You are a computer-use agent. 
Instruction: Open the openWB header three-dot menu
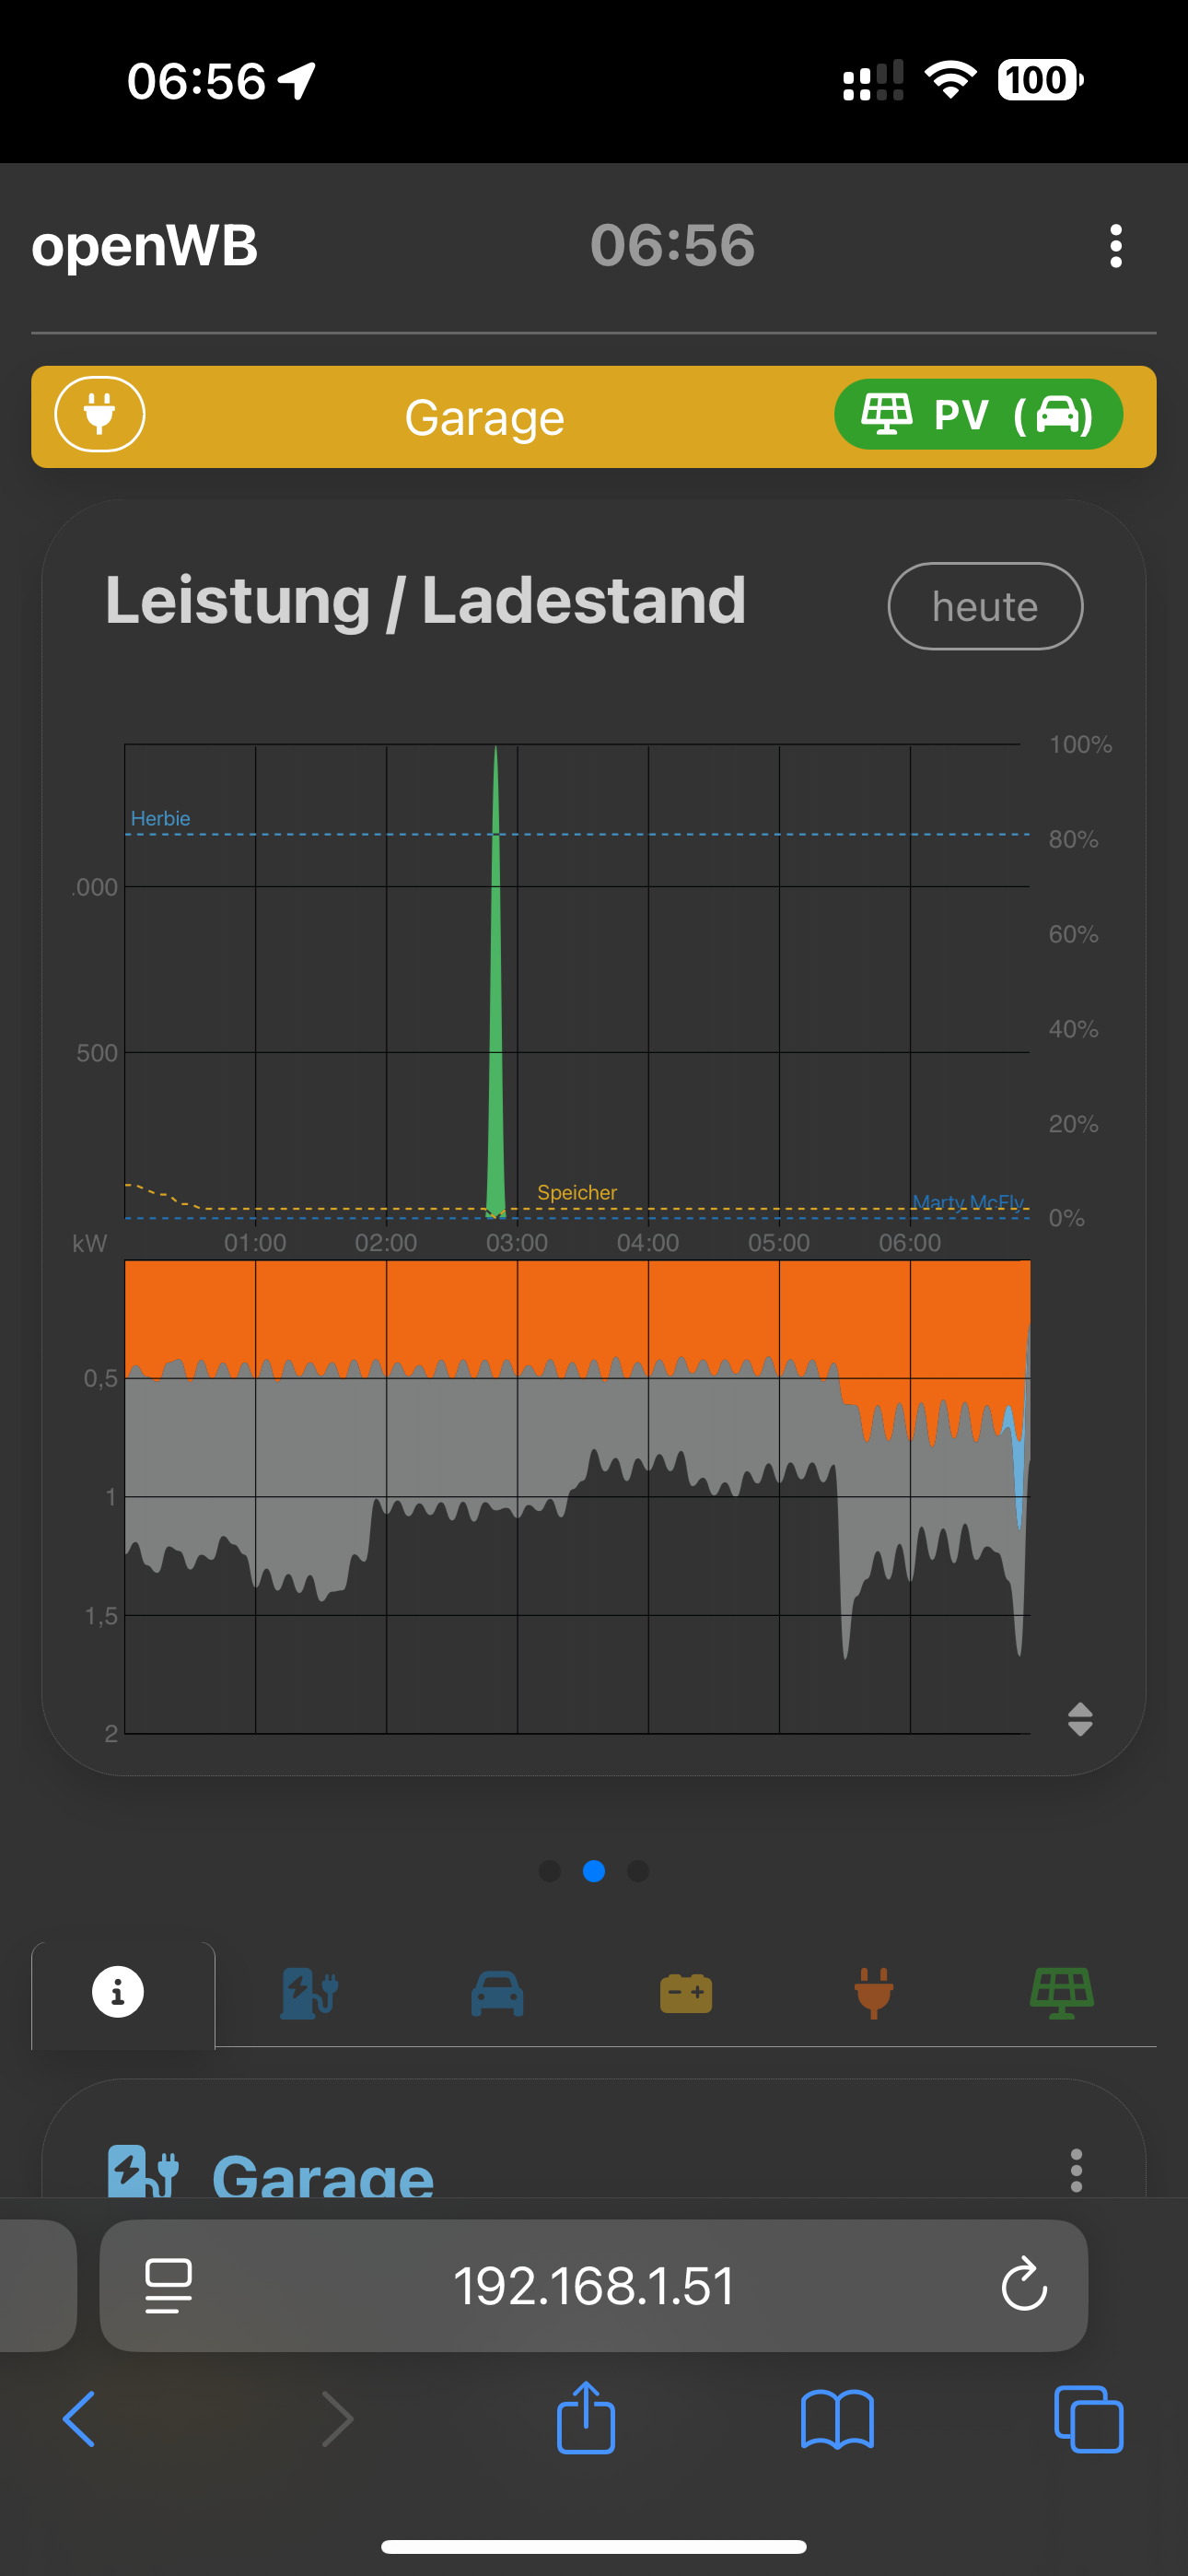(x=1116, y=246)
